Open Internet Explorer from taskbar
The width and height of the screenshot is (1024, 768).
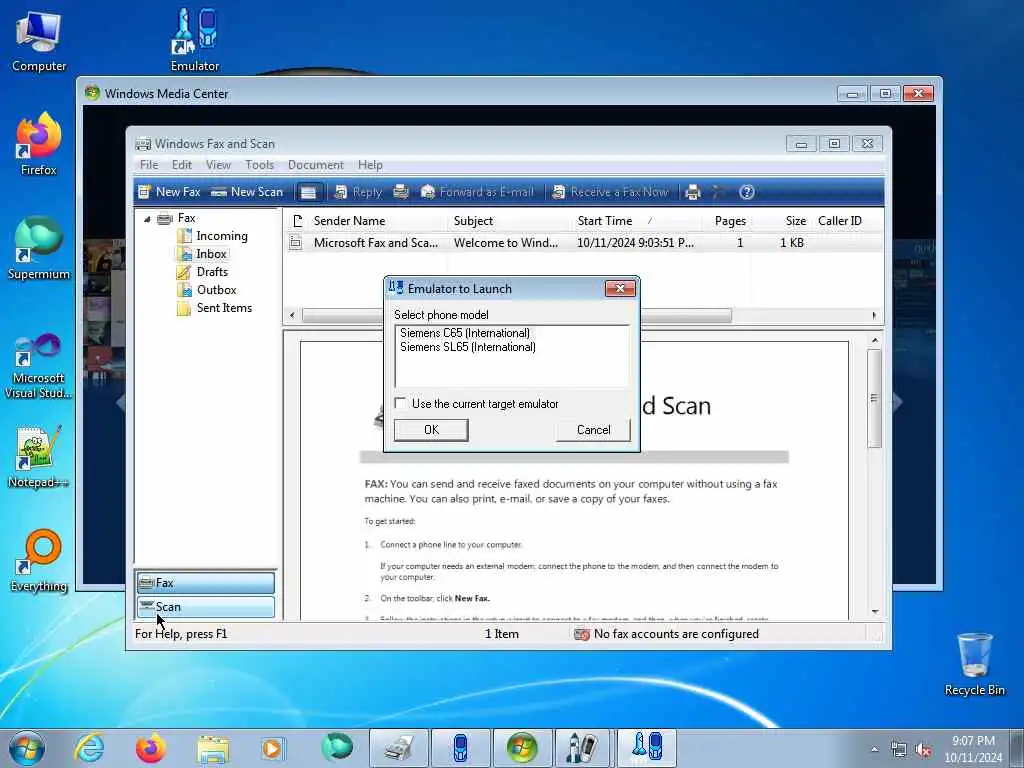click(89, 748)
